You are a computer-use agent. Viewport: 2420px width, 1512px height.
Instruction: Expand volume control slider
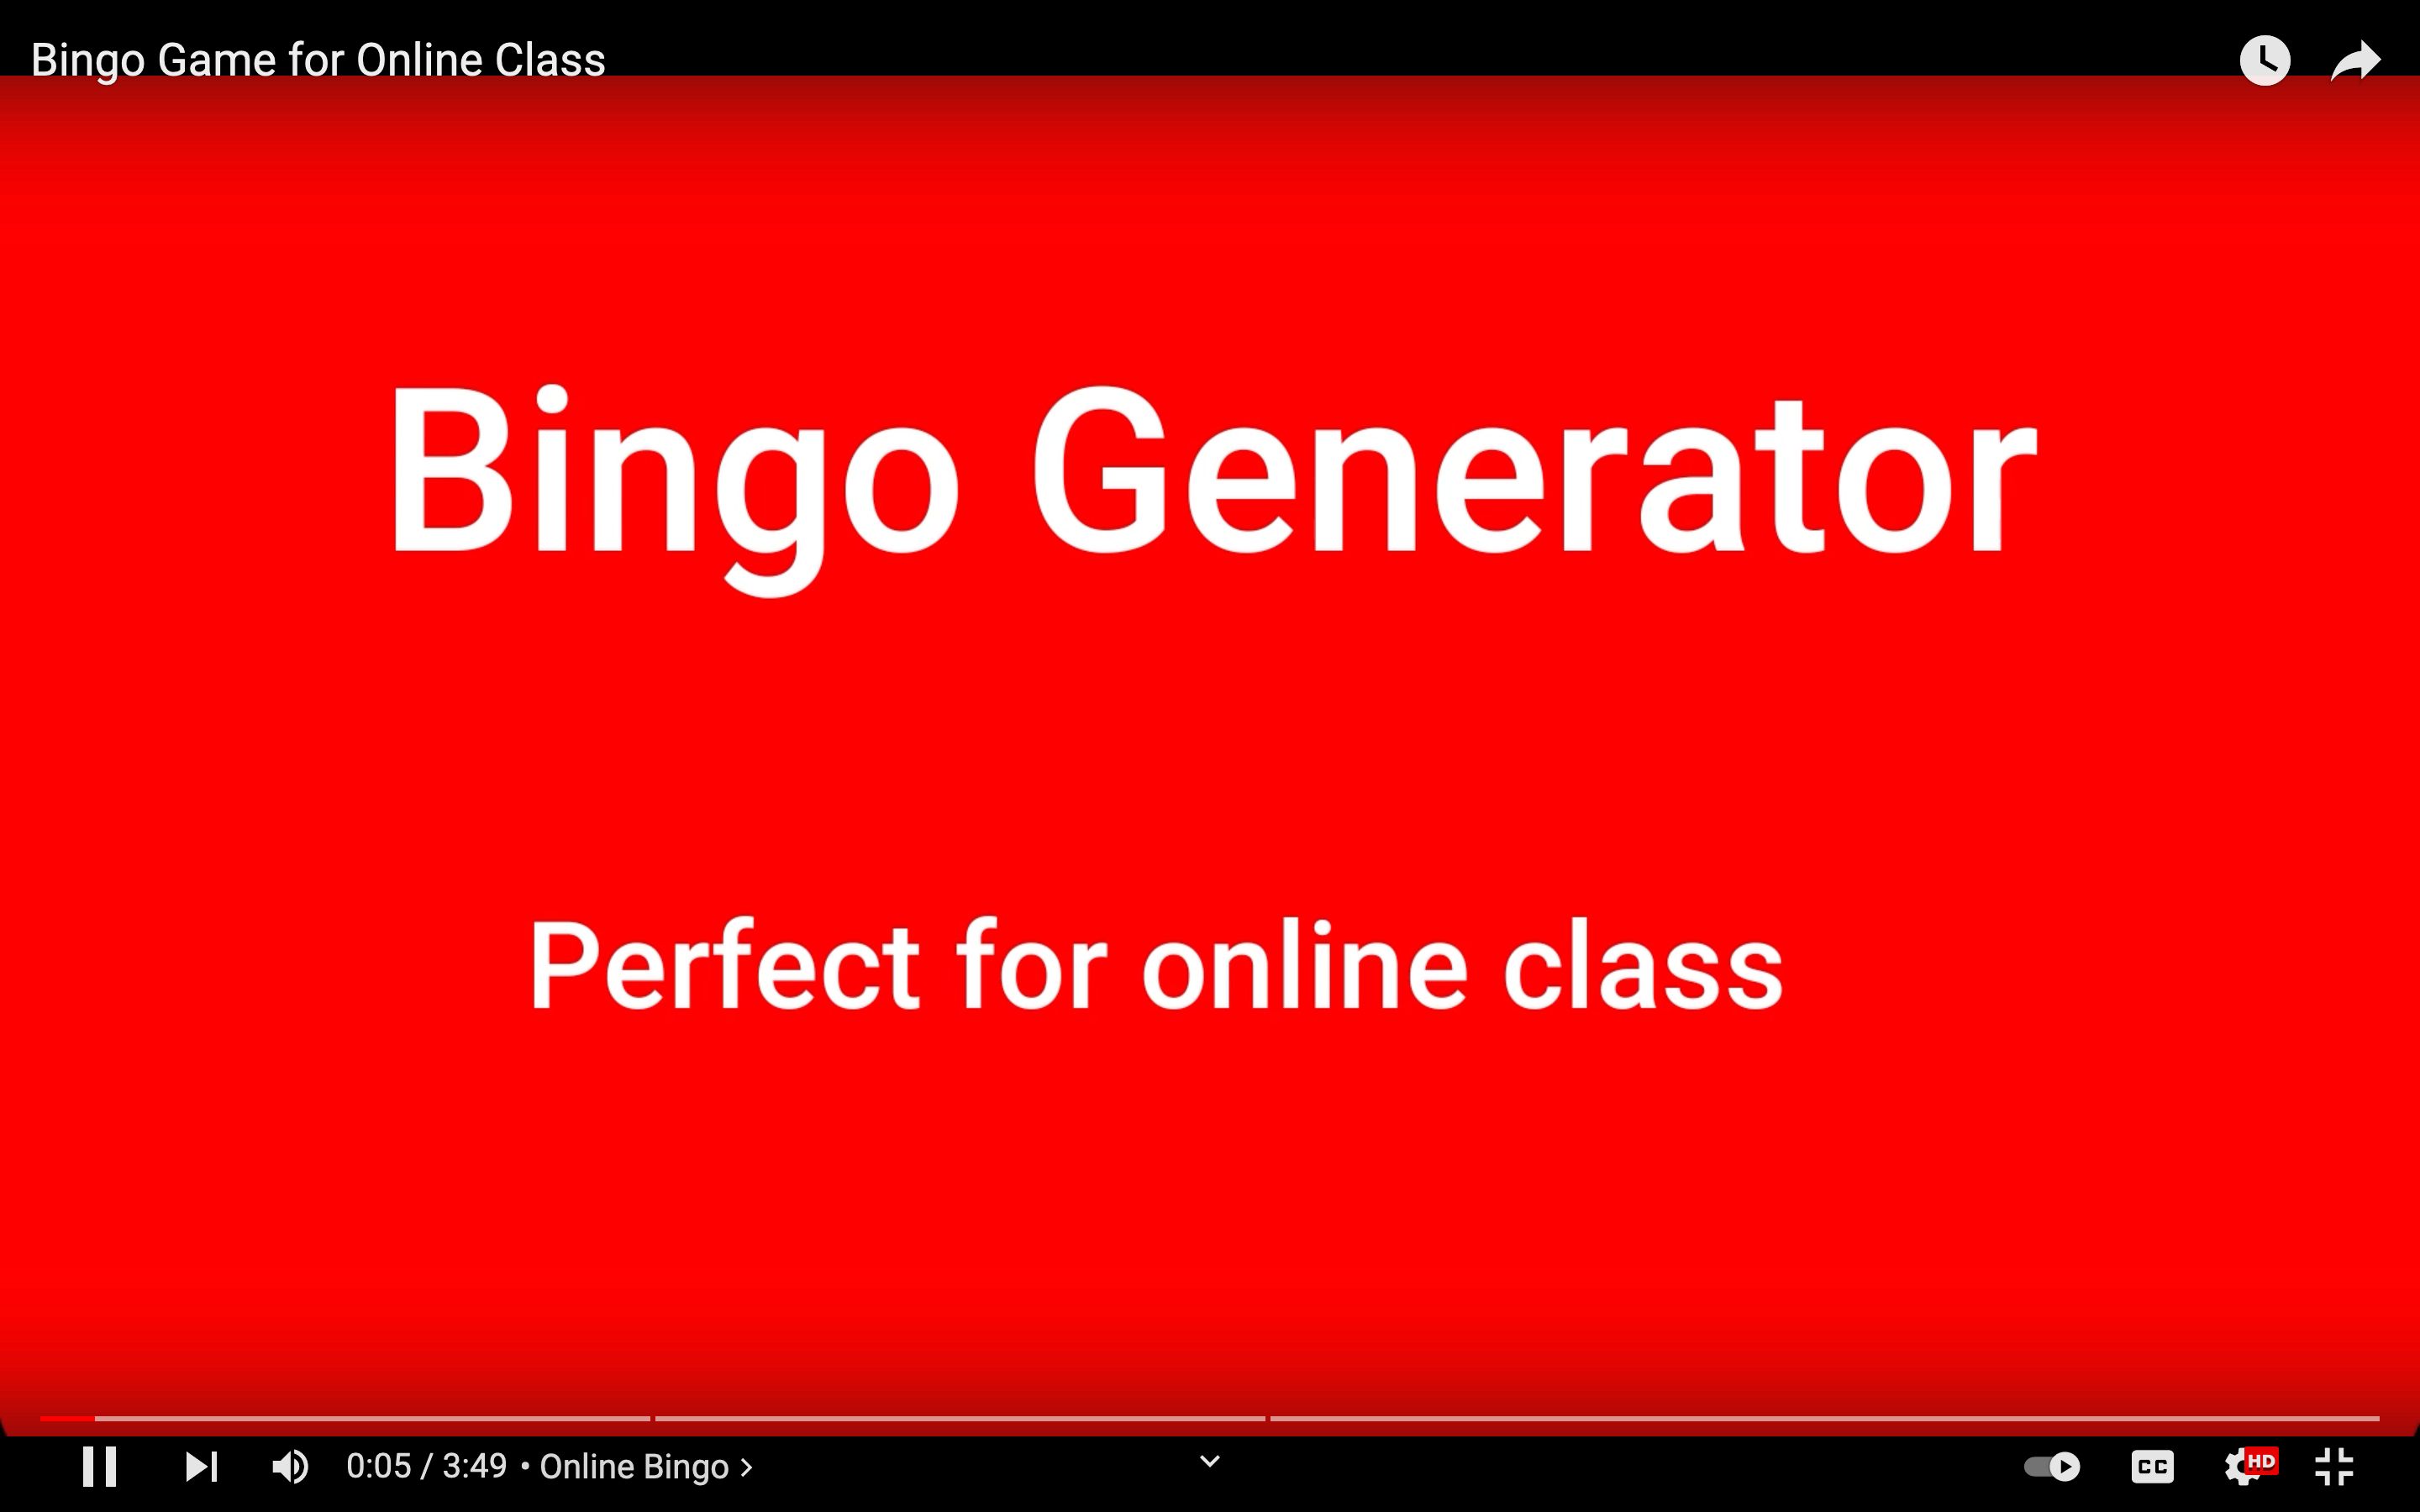click(292, 1465)
